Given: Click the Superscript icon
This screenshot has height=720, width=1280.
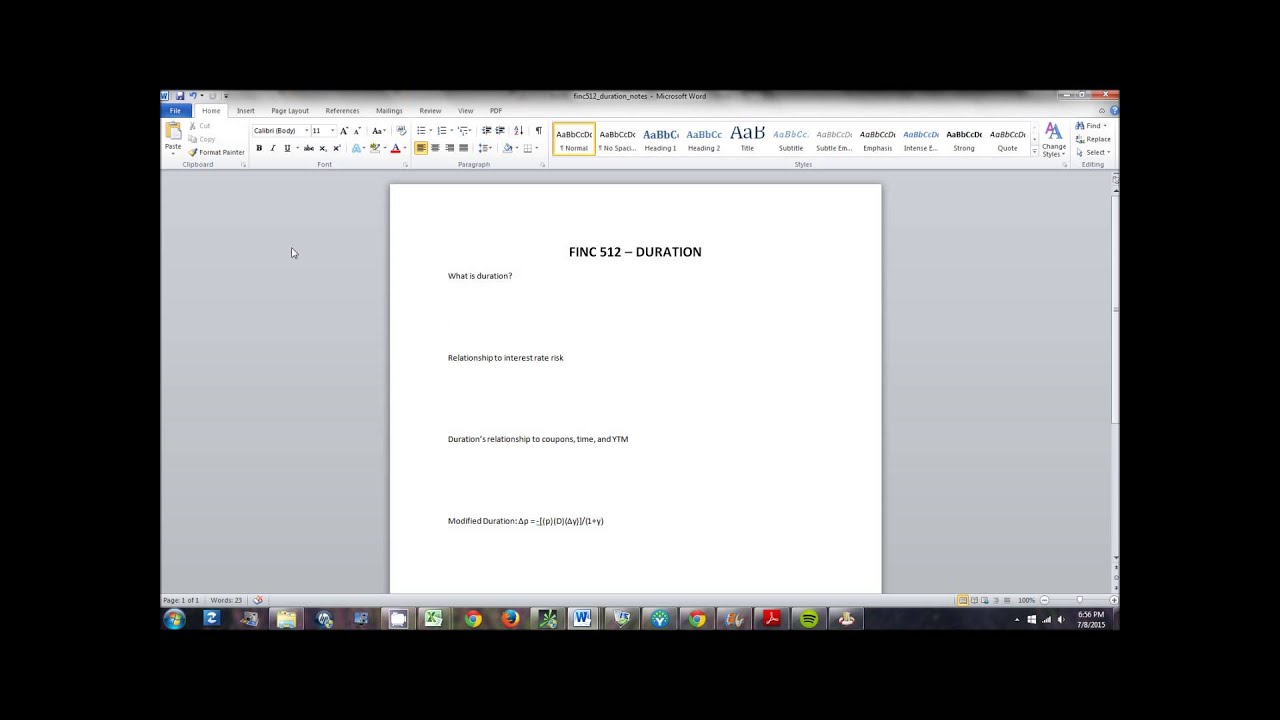Looking at the screenshot, I should point(336,148).
